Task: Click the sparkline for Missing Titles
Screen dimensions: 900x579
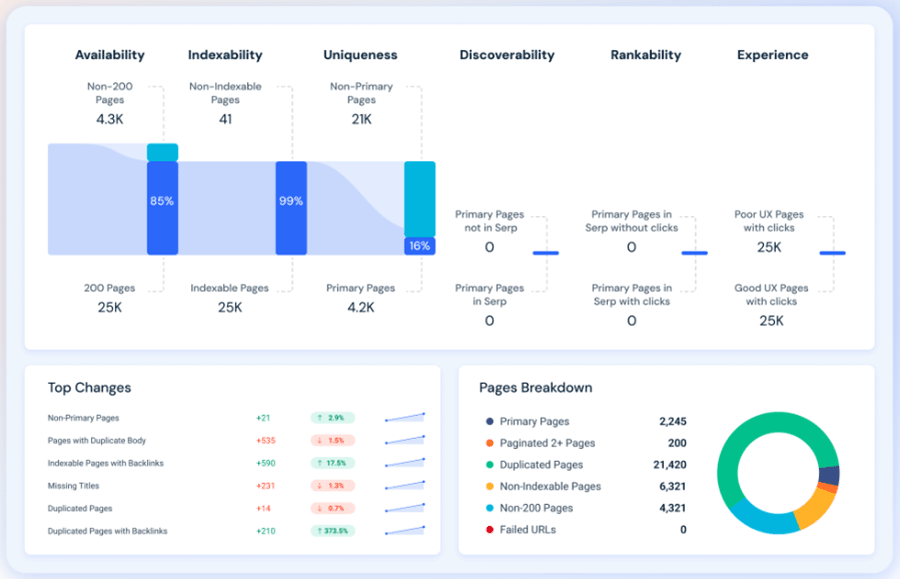Action: [x=405, y=485]
